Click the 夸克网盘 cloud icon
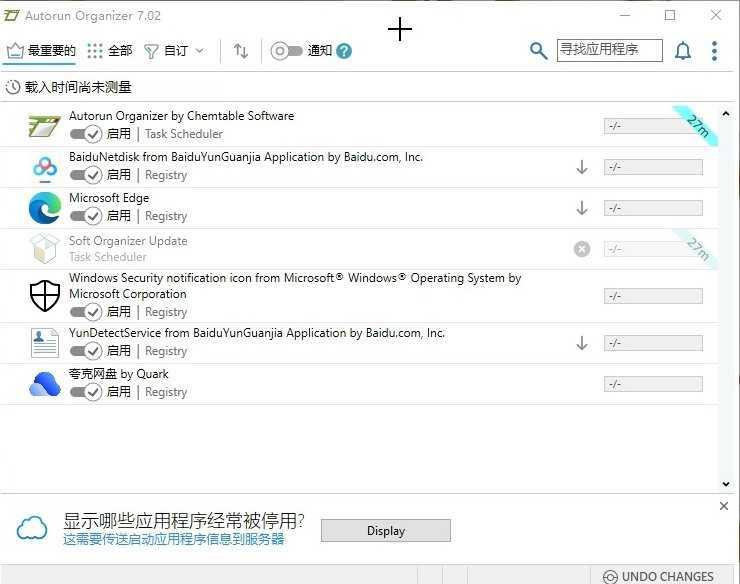 (x=45, y=383)
